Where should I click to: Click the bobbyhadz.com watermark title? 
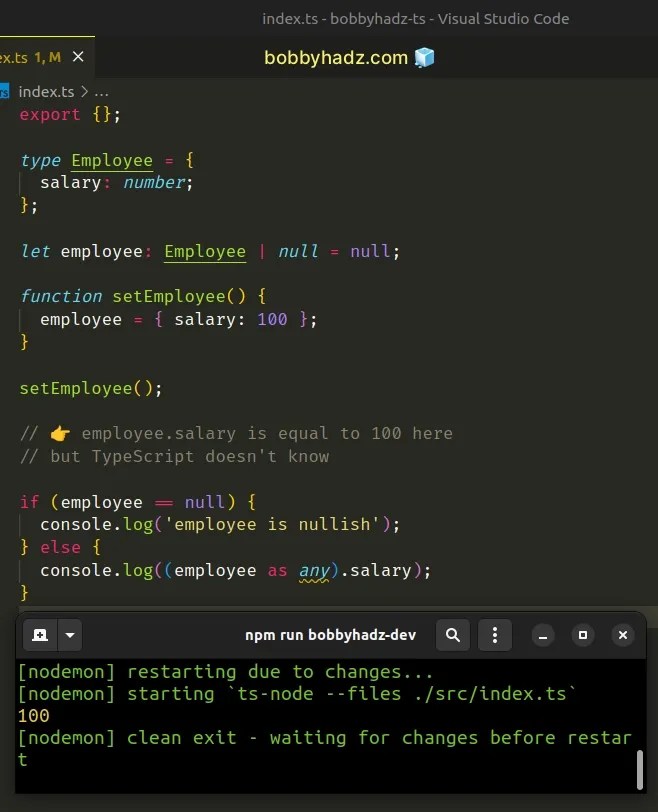pos(336,58)
